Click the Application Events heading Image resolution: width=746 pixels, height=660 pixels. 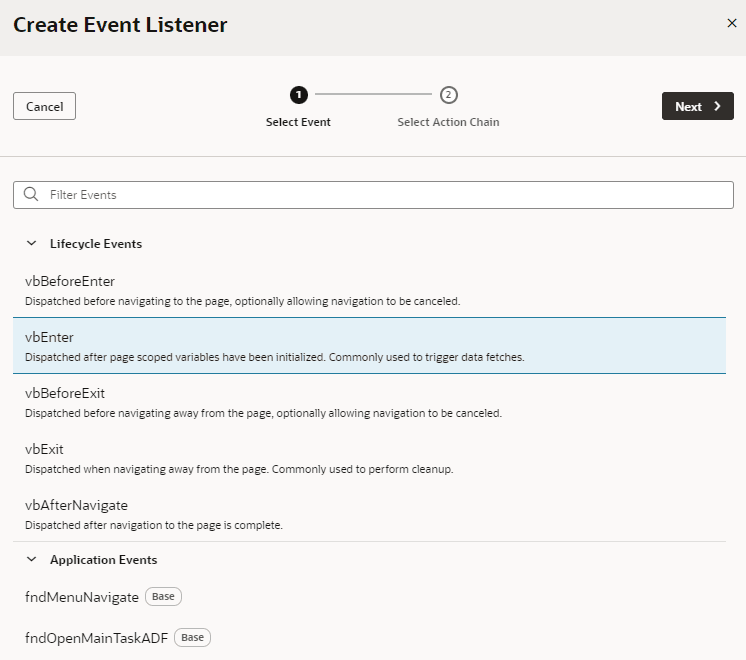point(103,560)
